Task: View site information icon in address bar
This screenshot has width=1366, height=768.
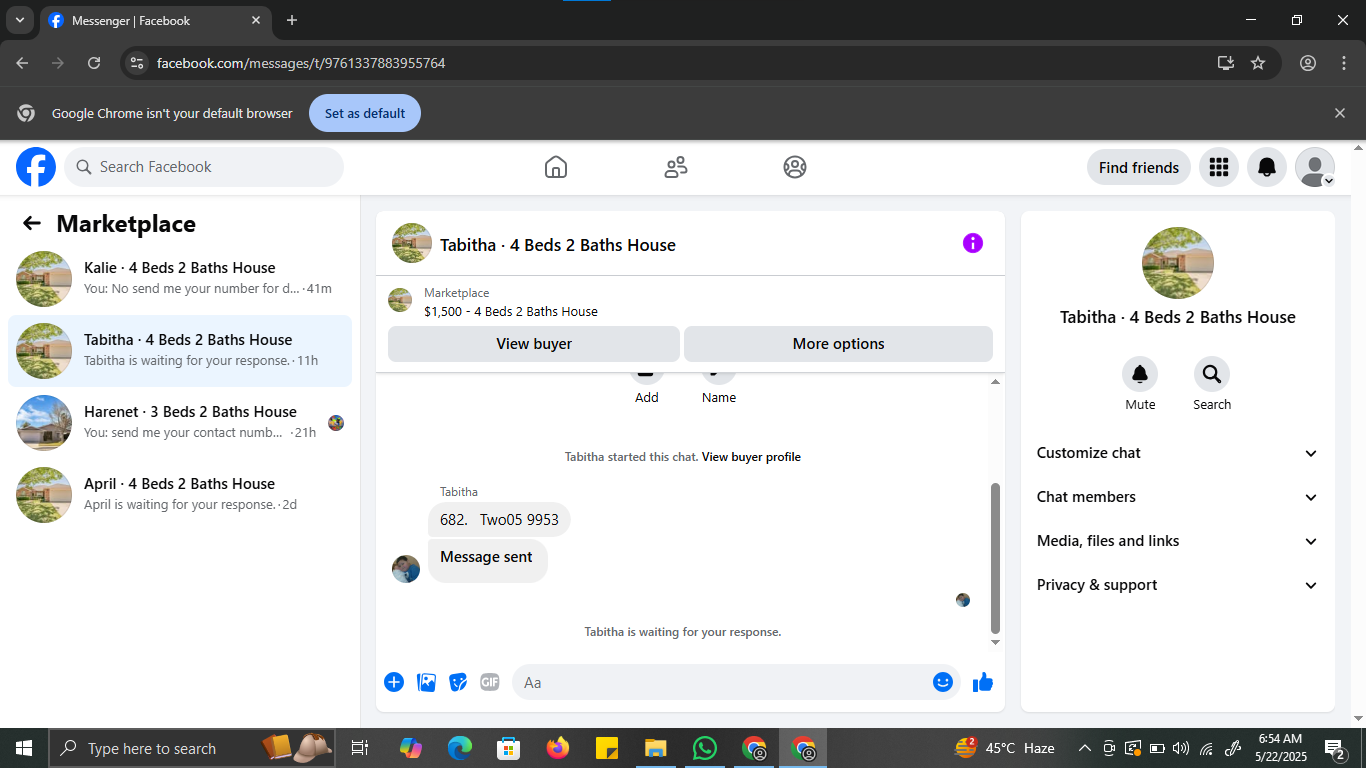Action: pos(137,63)
